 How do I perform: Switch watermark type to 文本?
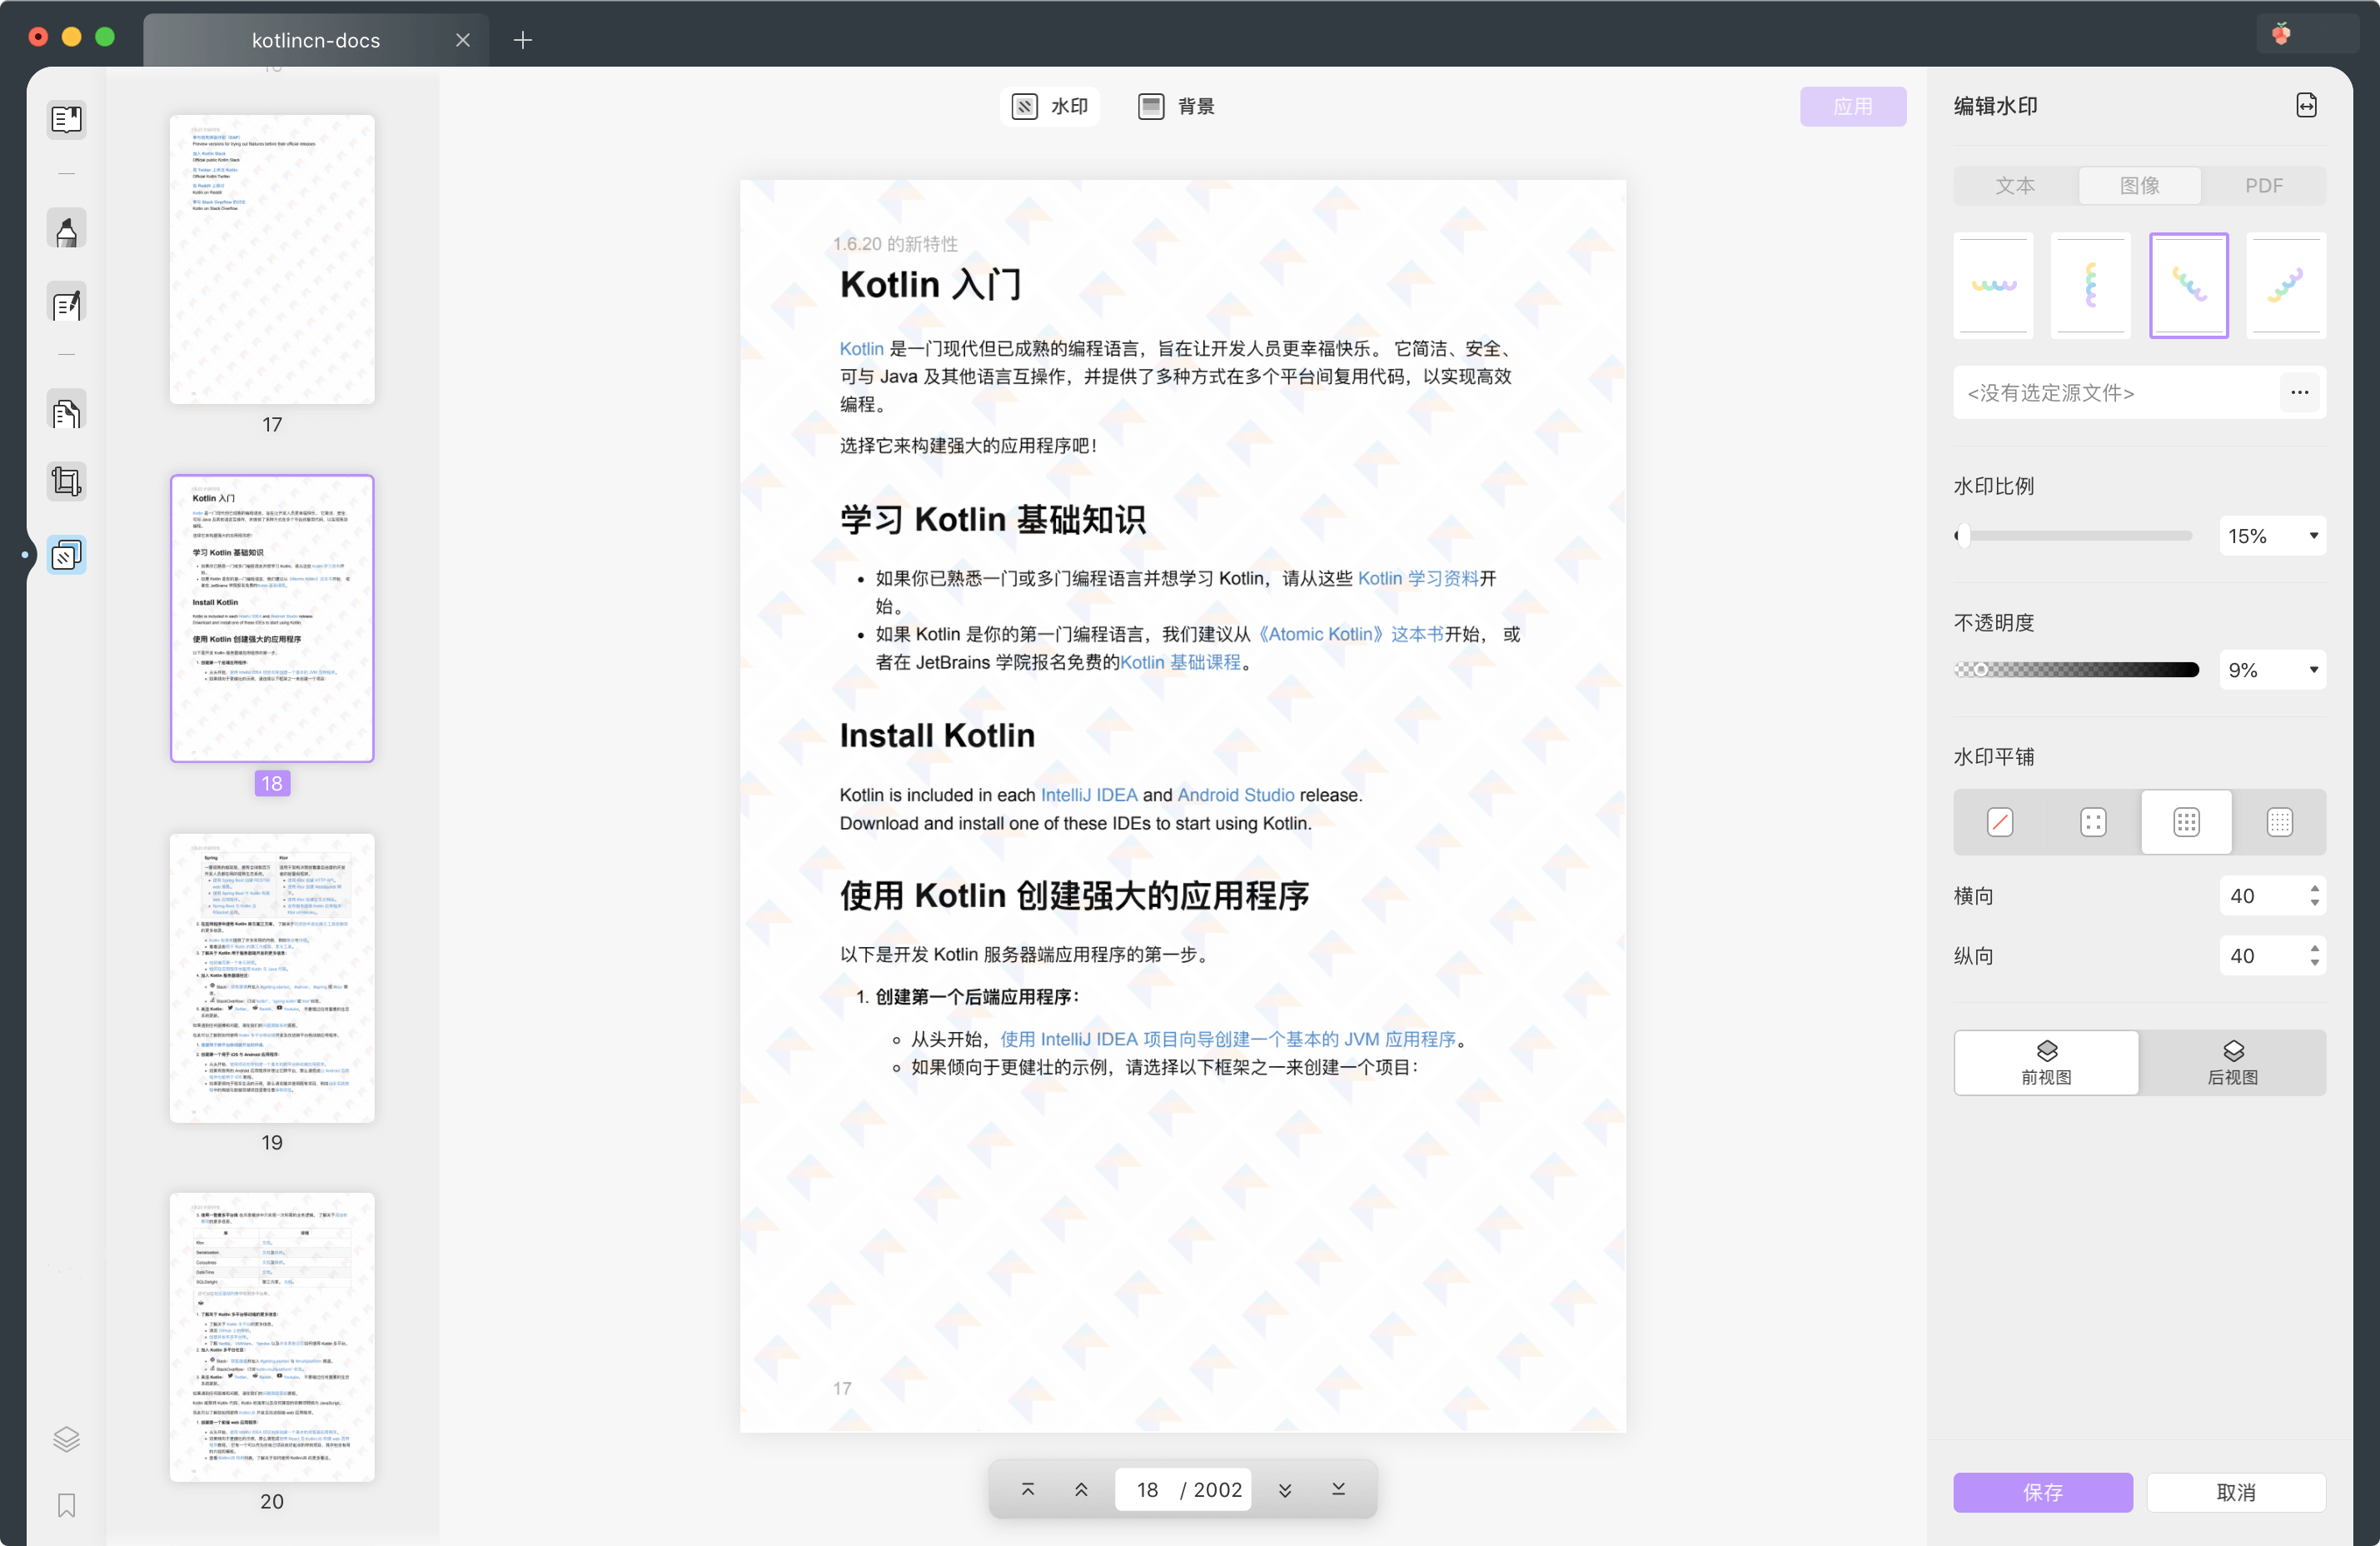pyautogui.click(x=2013, y=185)
